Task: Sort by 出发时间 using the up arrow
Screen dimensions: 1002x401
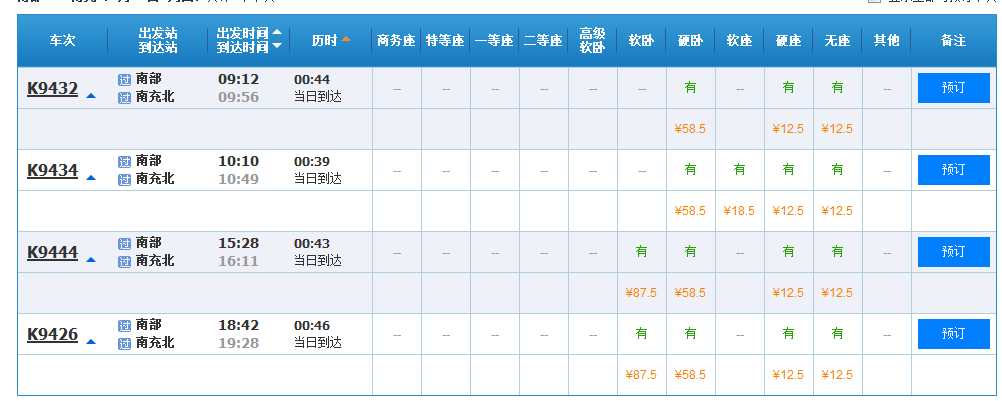Action: click(277, 33)
